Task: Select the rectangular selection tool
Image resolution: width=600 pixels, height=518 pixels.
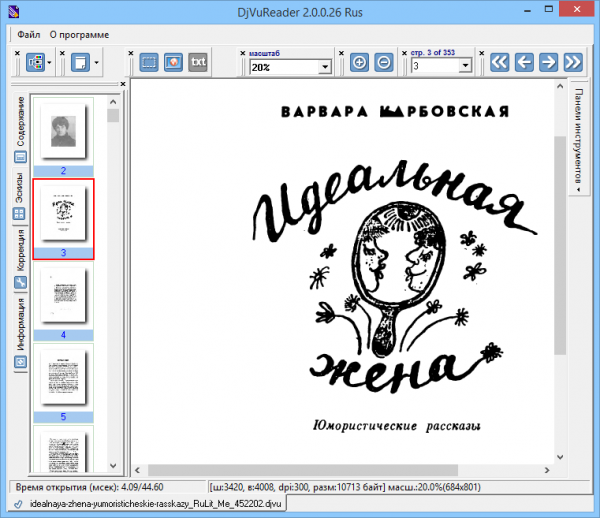Action: (x=149, y=62)
